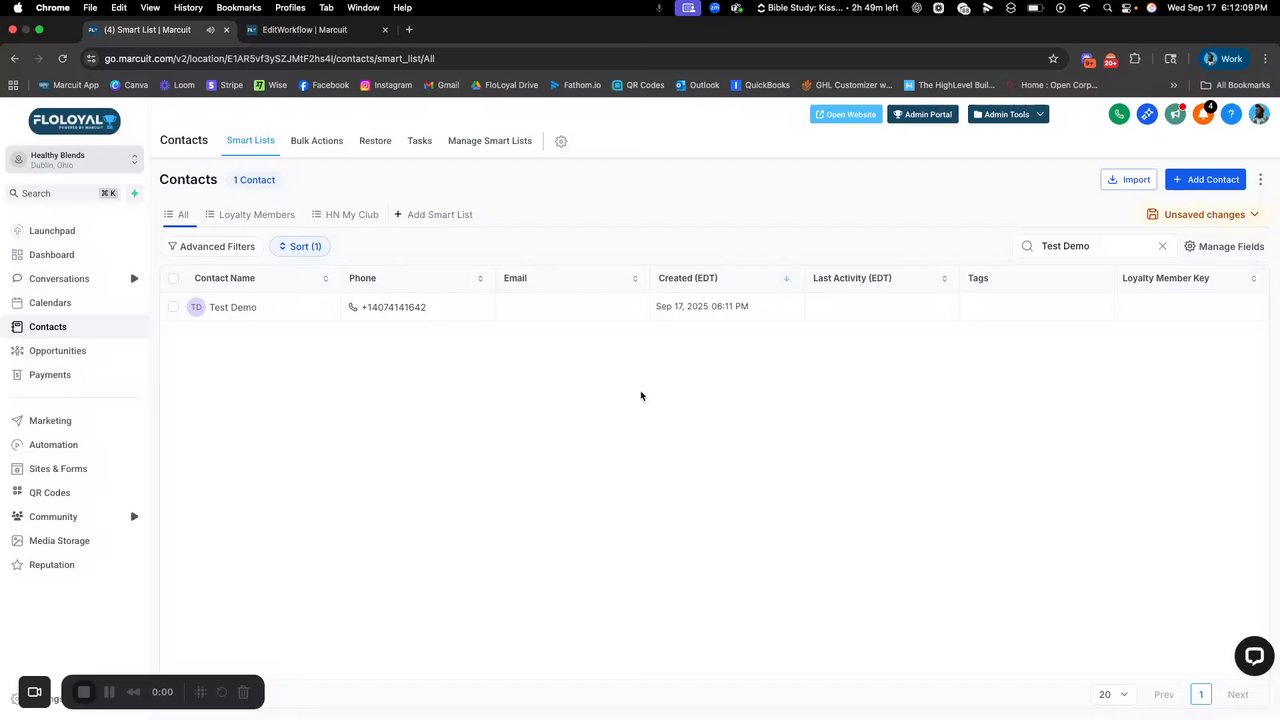Open the orange notifications bell

pos(1203,114)
